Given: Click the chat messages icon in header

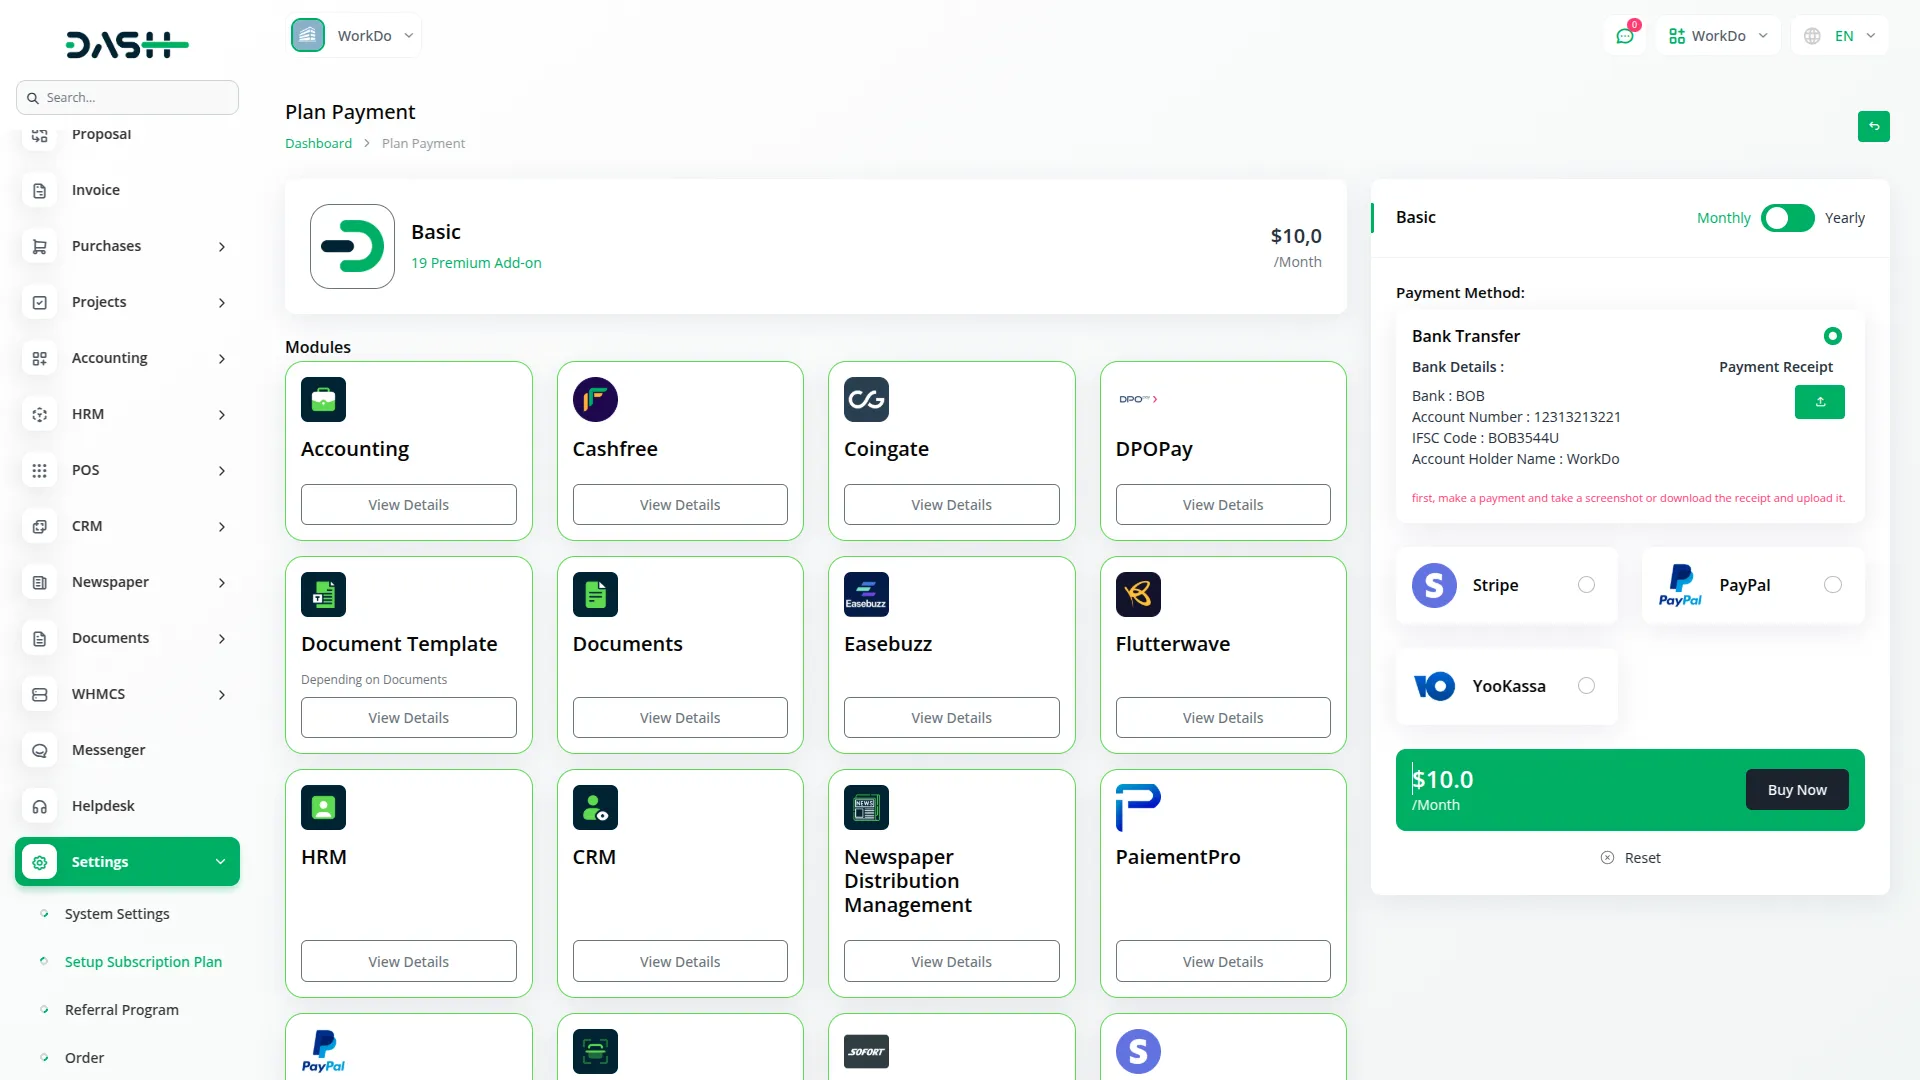Looking at the screenshot, I should pyautogui.click(x=1625, y=36).
